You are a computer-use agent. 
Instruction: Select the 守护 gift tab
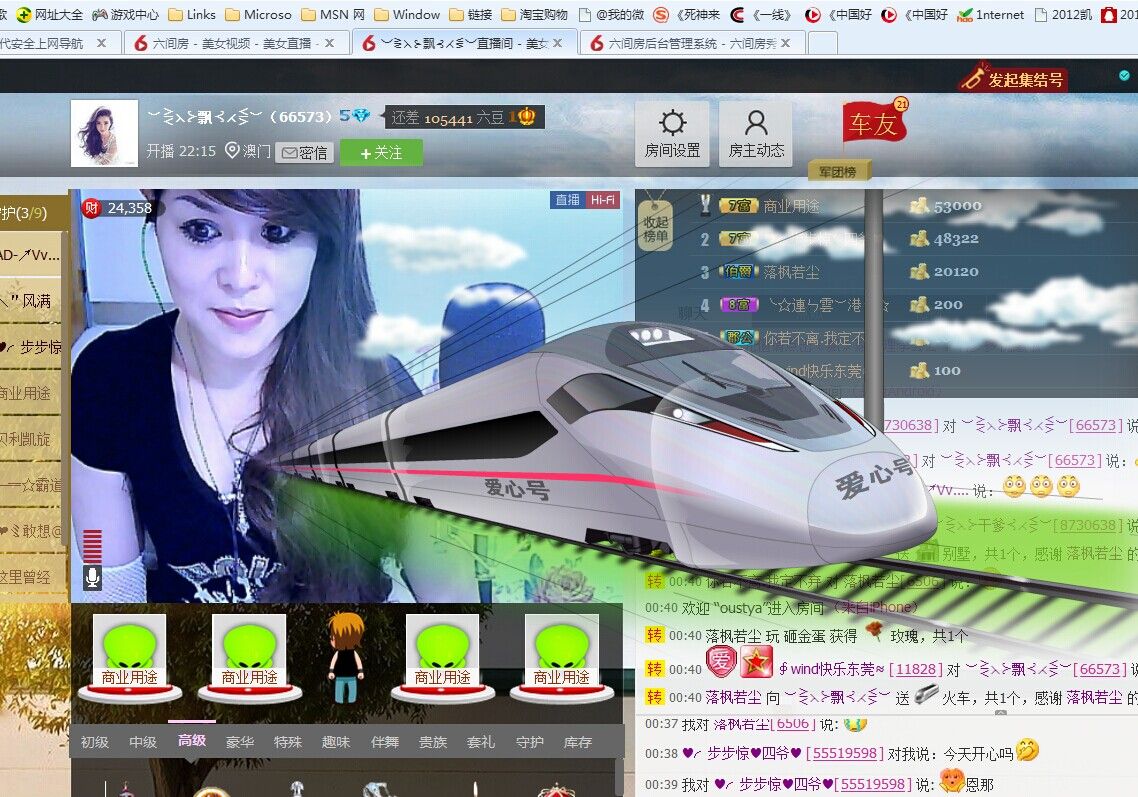[x=530, y=742]
